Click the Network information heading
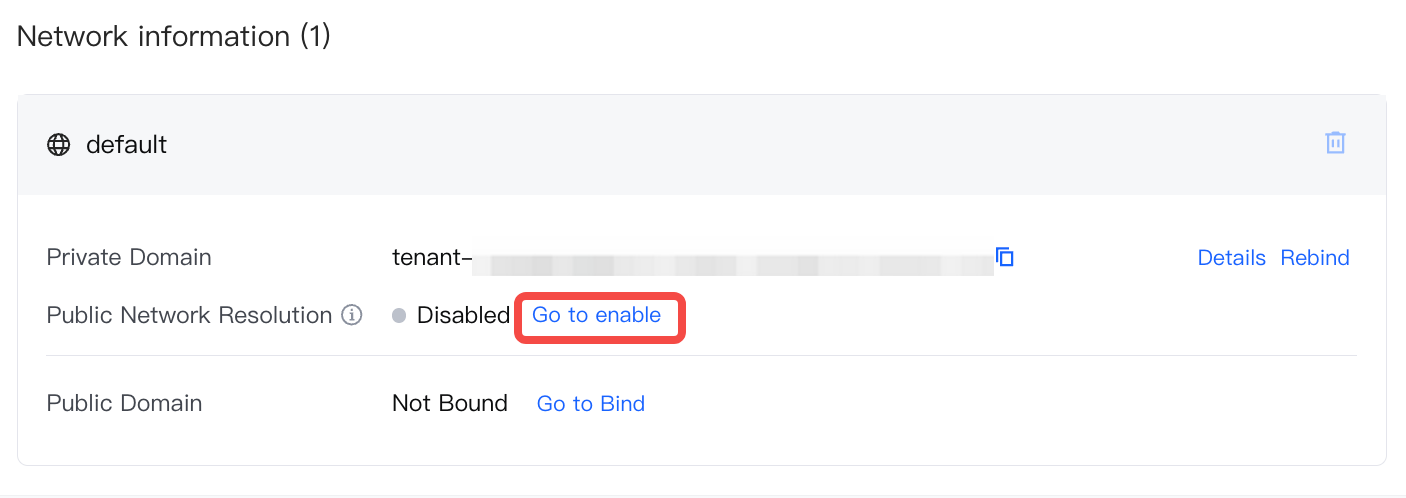 pyautogui.click(x=153, y=37)
